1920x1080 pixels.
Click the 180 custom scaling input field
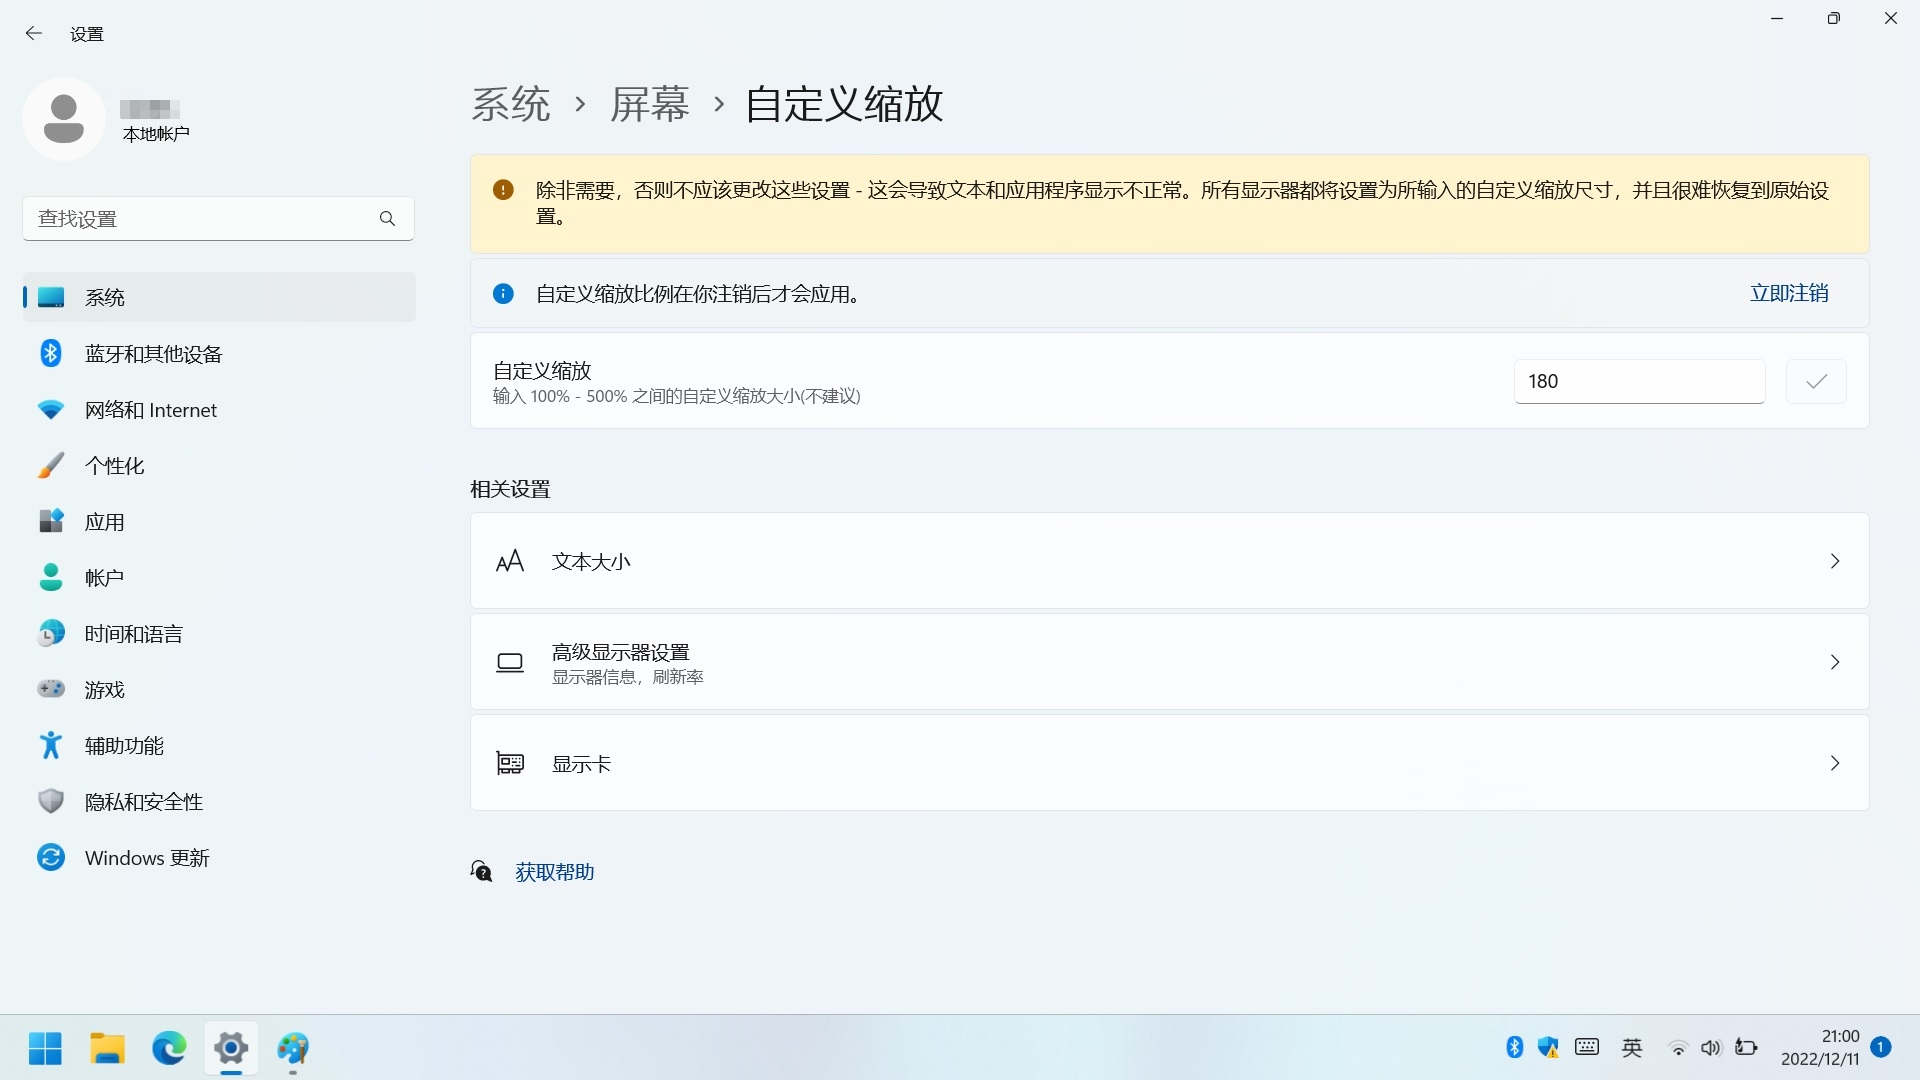pyautogui.click(x=1639, y=381)
